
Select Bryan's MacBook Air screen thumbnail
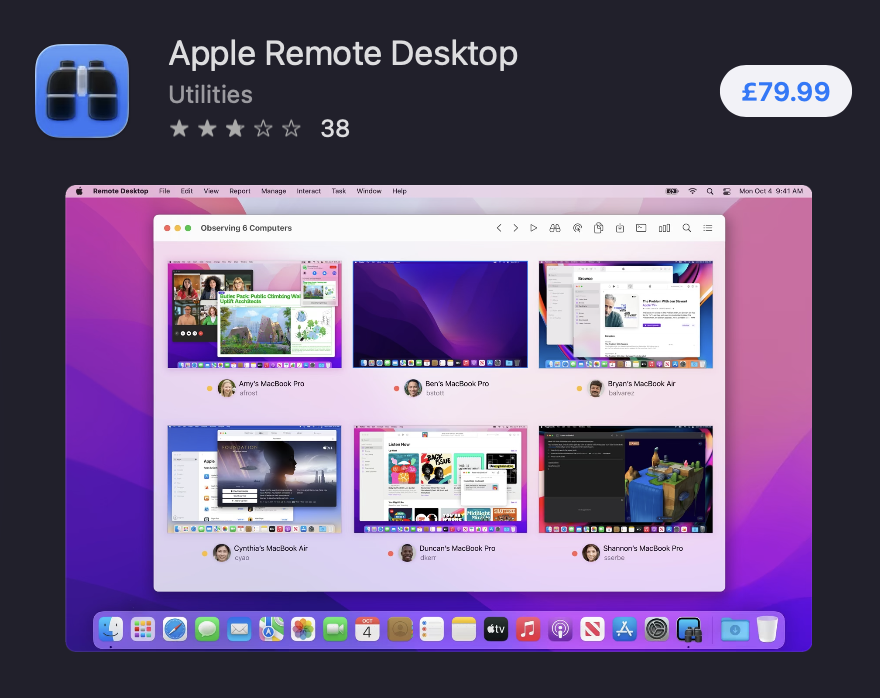coord(626,314)
